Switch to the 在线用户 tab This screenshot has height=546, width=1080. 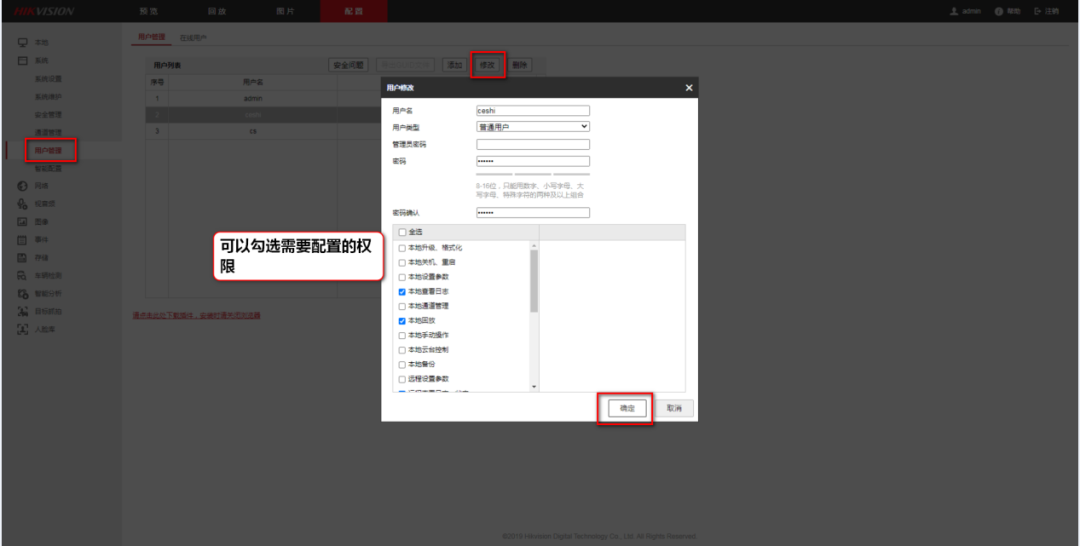pyautogui.click(x=193, y=37)
